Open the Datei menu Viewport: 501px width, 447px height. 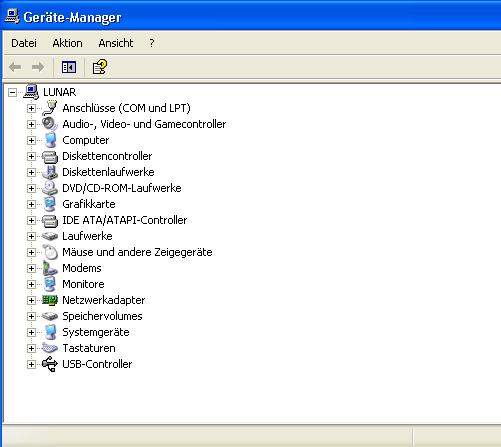click(x=24, y=43)
